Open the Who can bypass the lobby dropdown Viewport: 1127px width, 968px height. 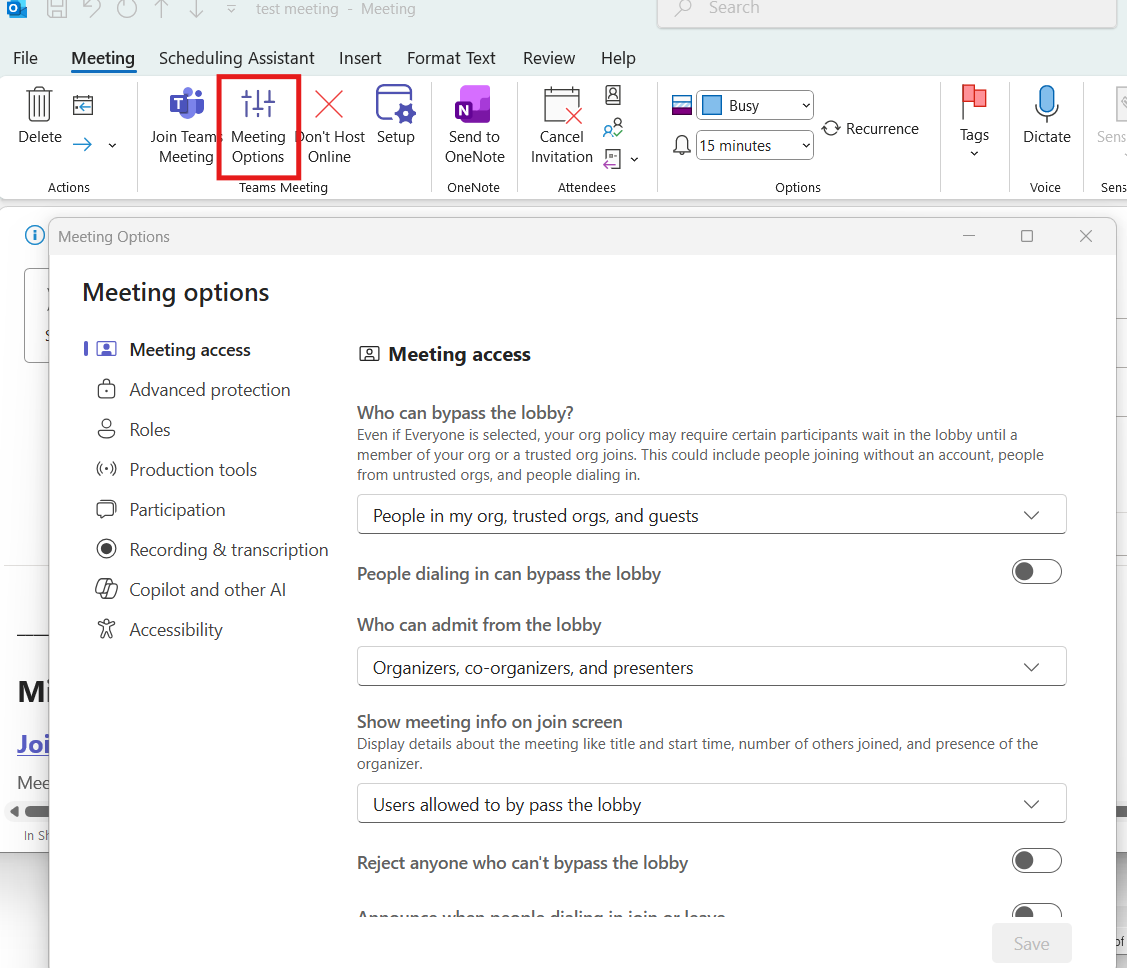(711, 515)
